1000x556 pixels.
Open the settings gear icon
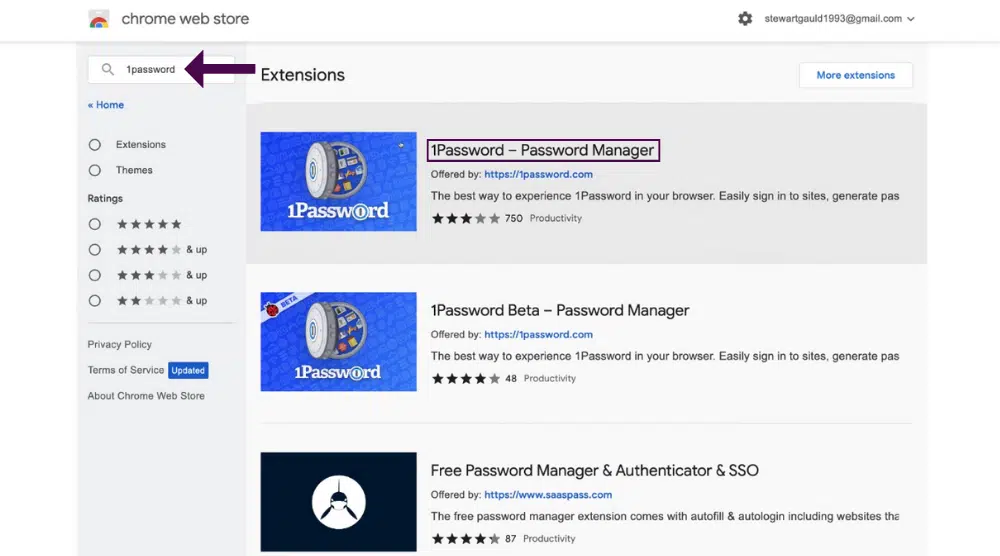click(745, 18)
